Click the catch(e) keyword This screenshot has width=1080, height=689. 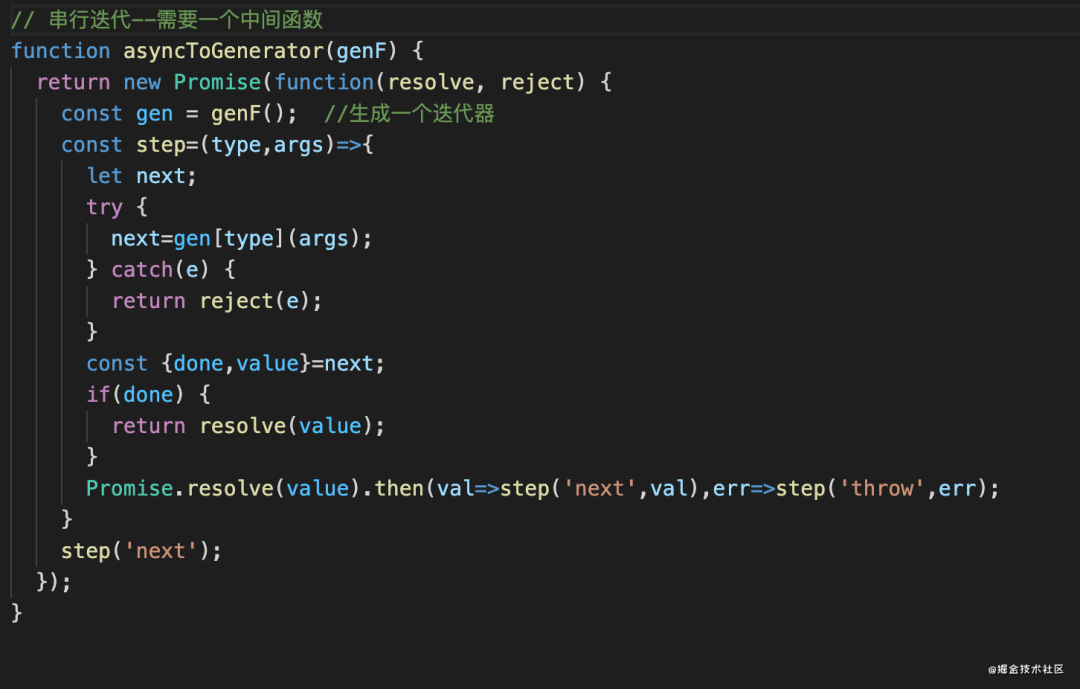pyautogui.click(x=160, y=270)
